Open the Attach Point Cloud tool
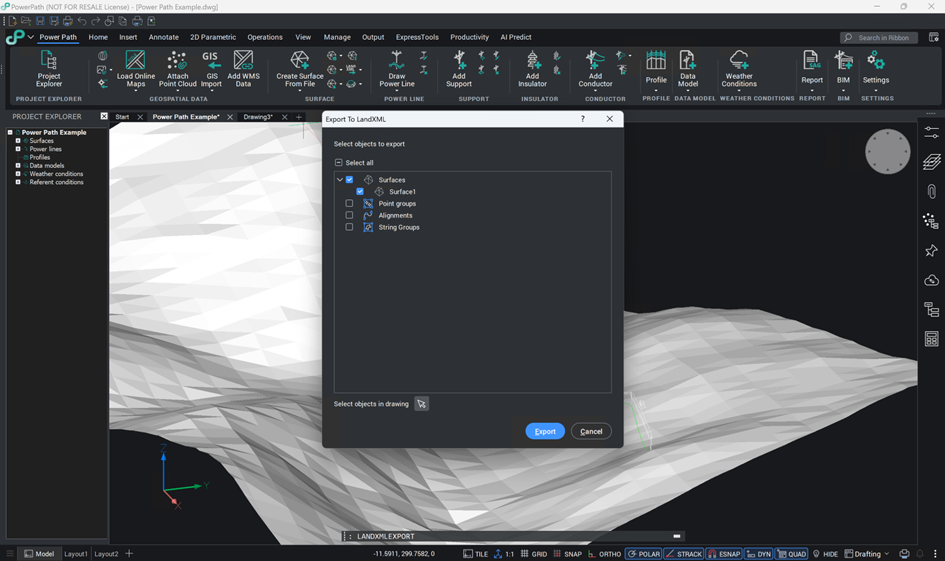The image size is (945, 561). [x=177, y=62]
